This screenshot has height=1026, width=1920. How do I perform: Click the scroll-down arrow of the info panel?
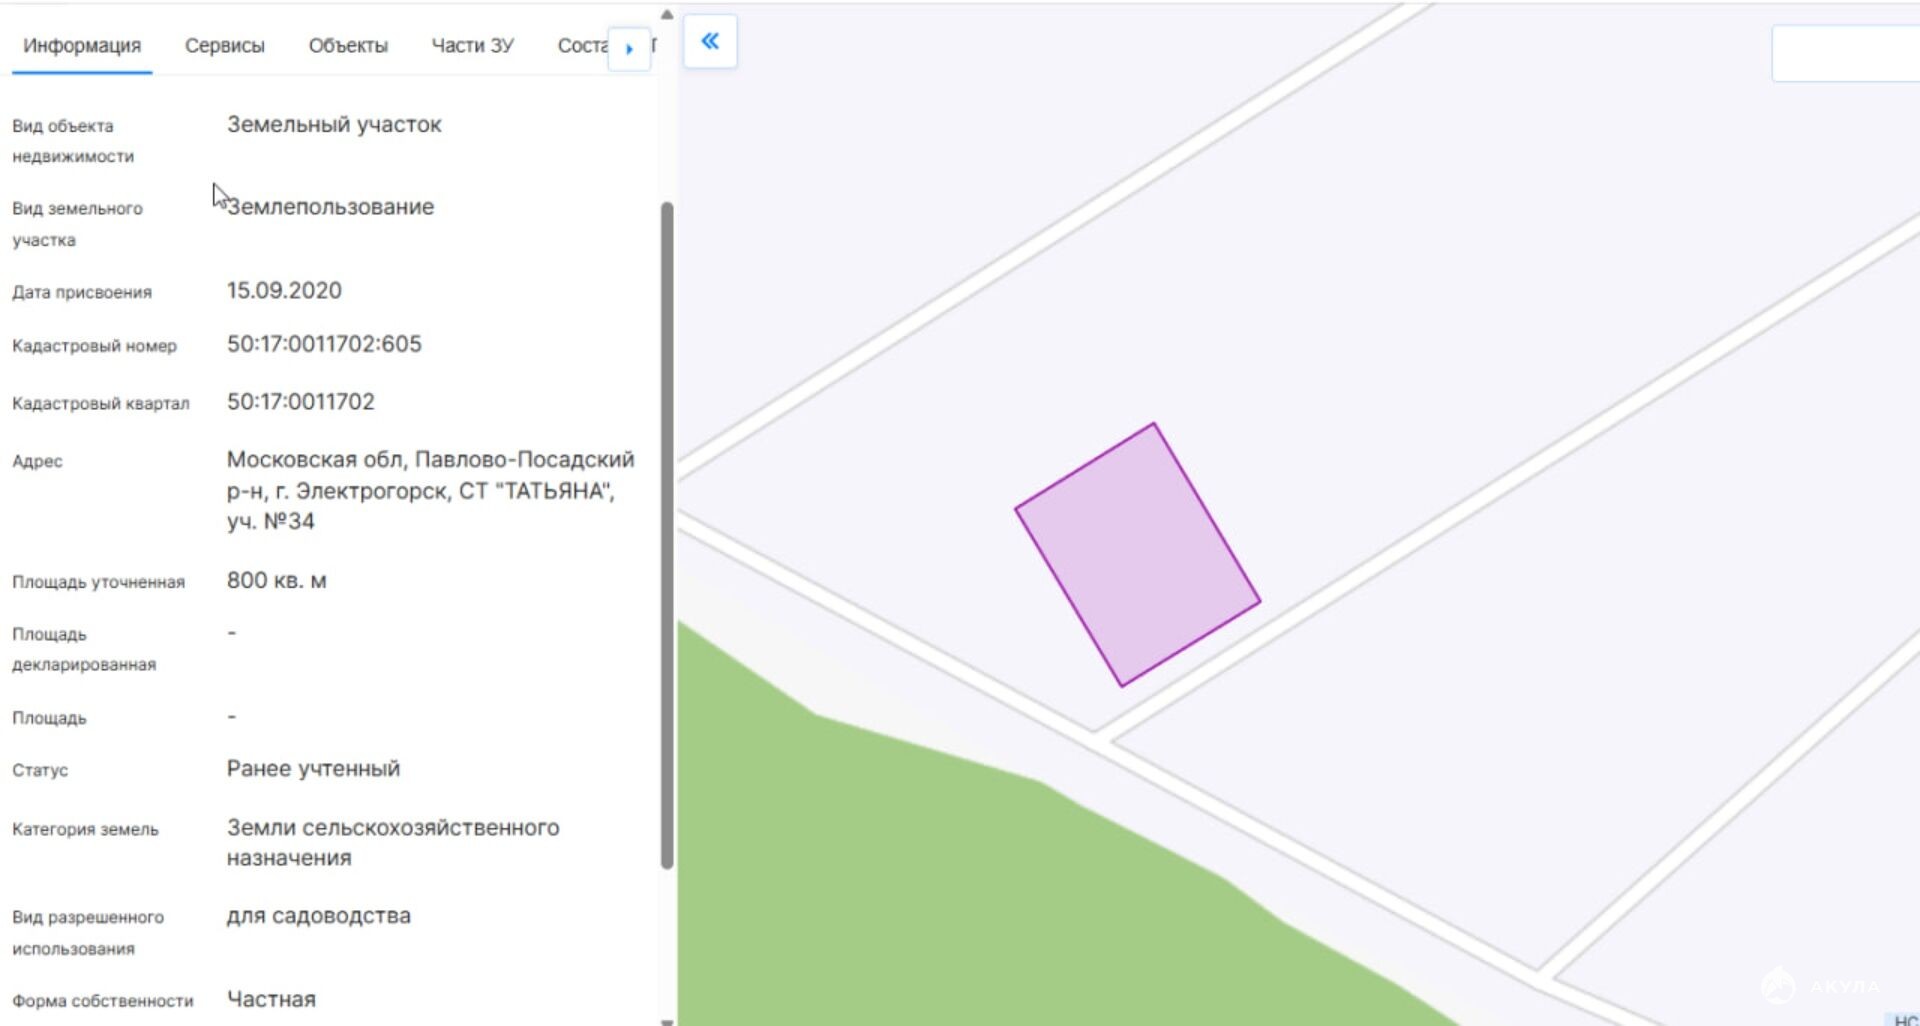click(x=667, y=1020)
